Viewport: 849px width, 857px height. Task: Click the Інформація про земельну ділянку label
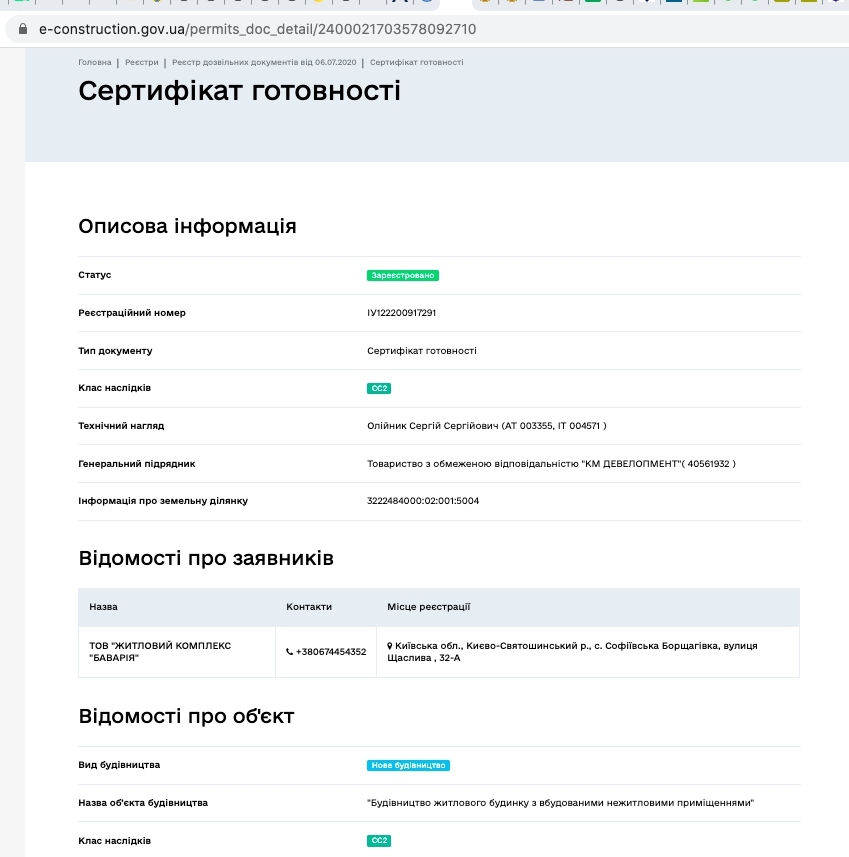(163, 501)
